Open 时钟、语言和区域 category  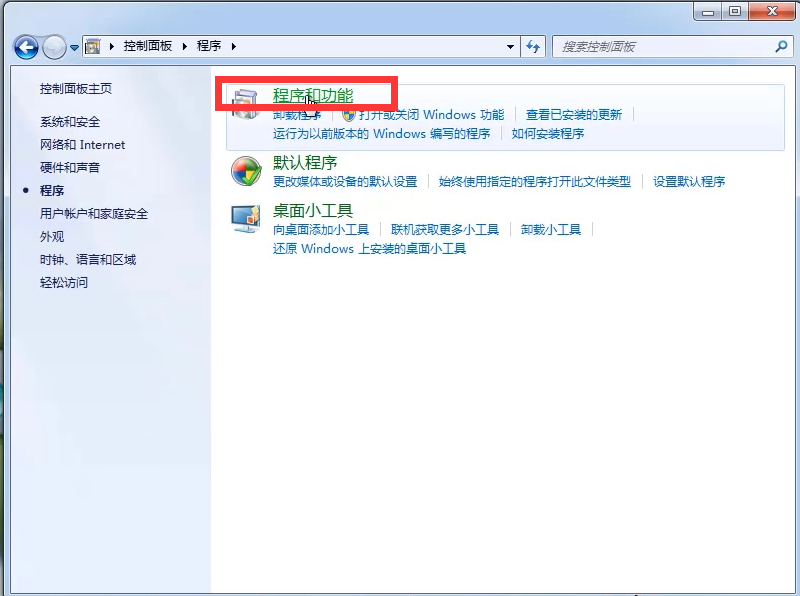88,260
